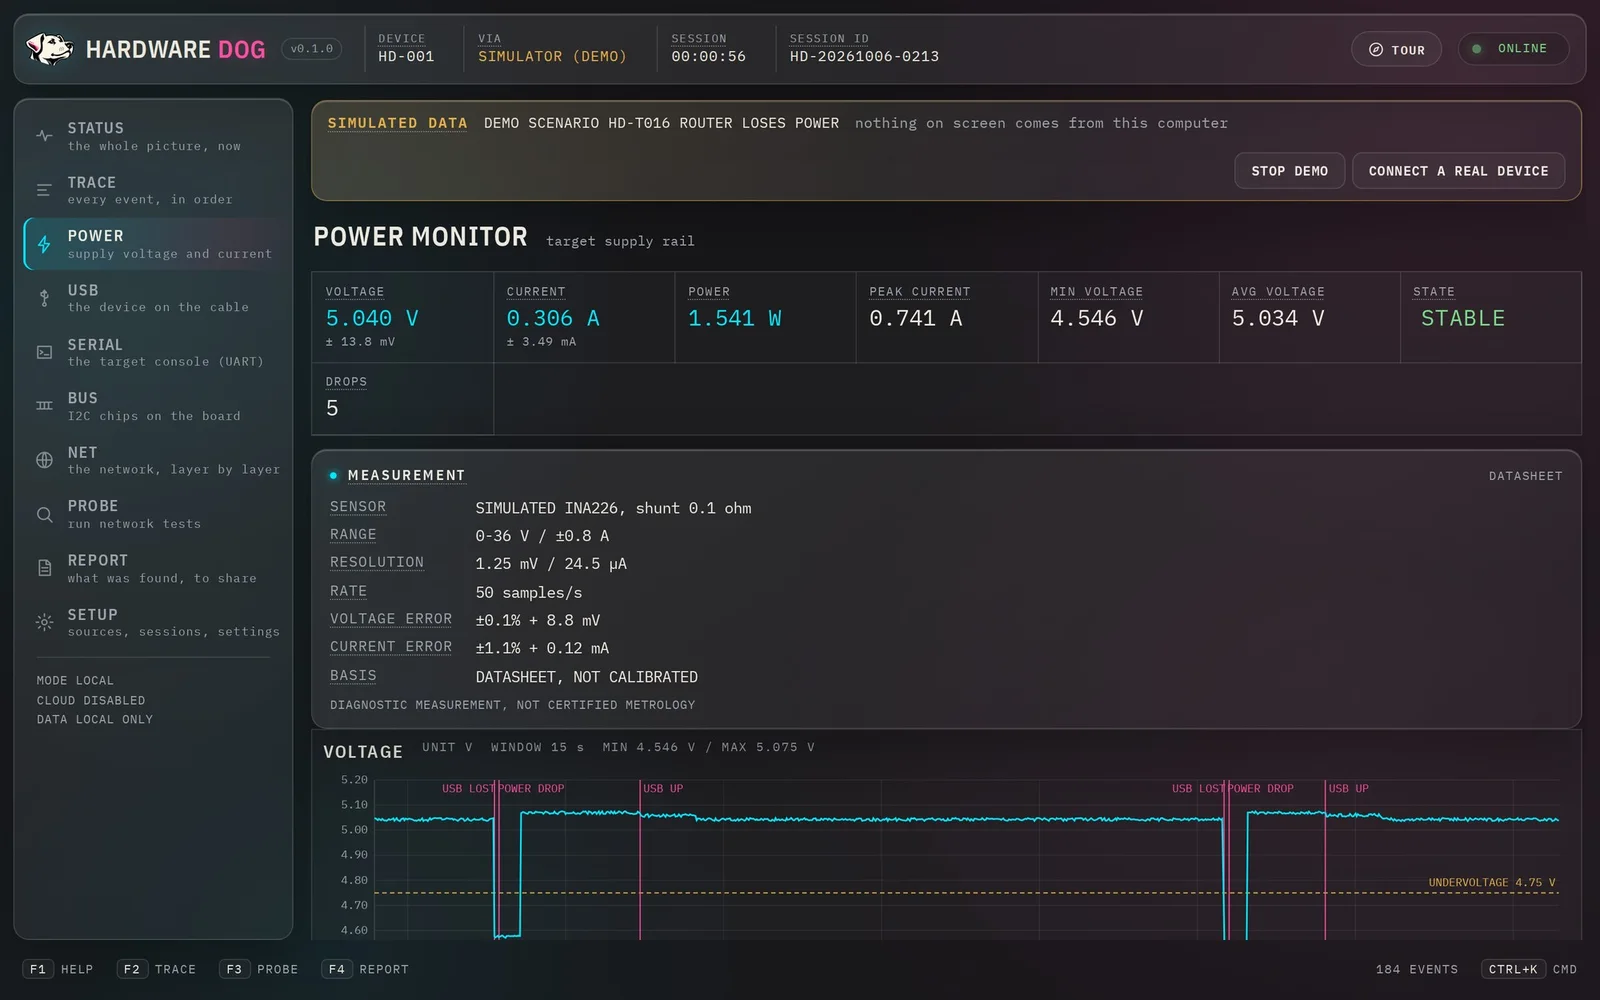Click the Setup gear icon in sidebar
1600x1000 pixels.
point(44,622)
